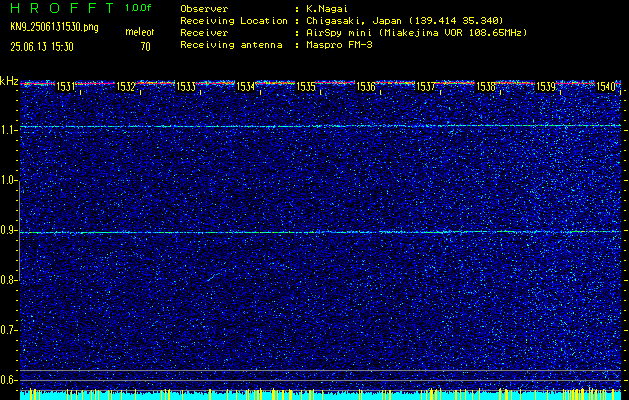
Task: Click the 'Receiving antenna' label
Action: pos(231,45)
